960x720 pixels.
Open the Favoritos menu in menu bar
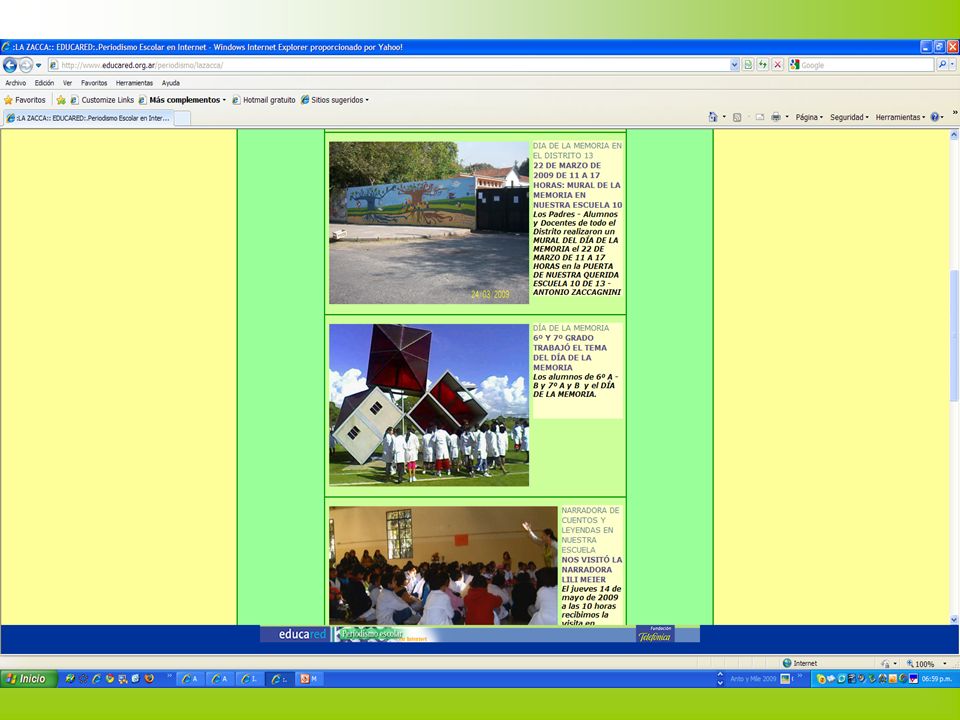pos(94,83)
